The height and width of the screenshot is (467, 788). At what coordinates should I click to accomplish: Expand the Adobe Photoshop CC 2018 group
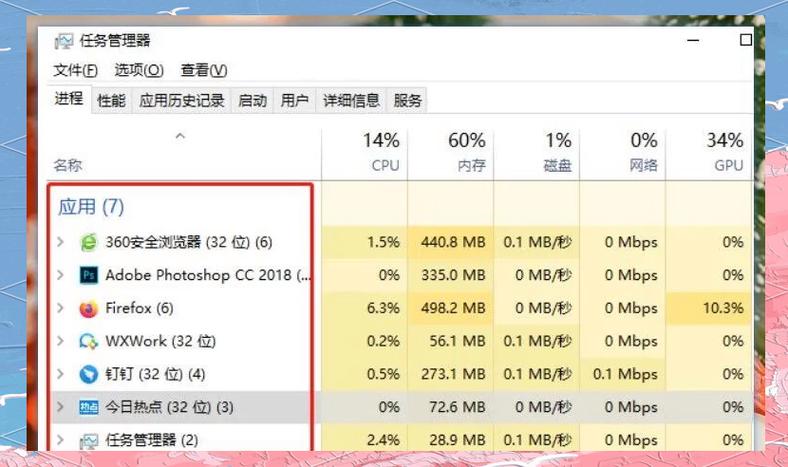pyautogui.click(x=60, y=275)
